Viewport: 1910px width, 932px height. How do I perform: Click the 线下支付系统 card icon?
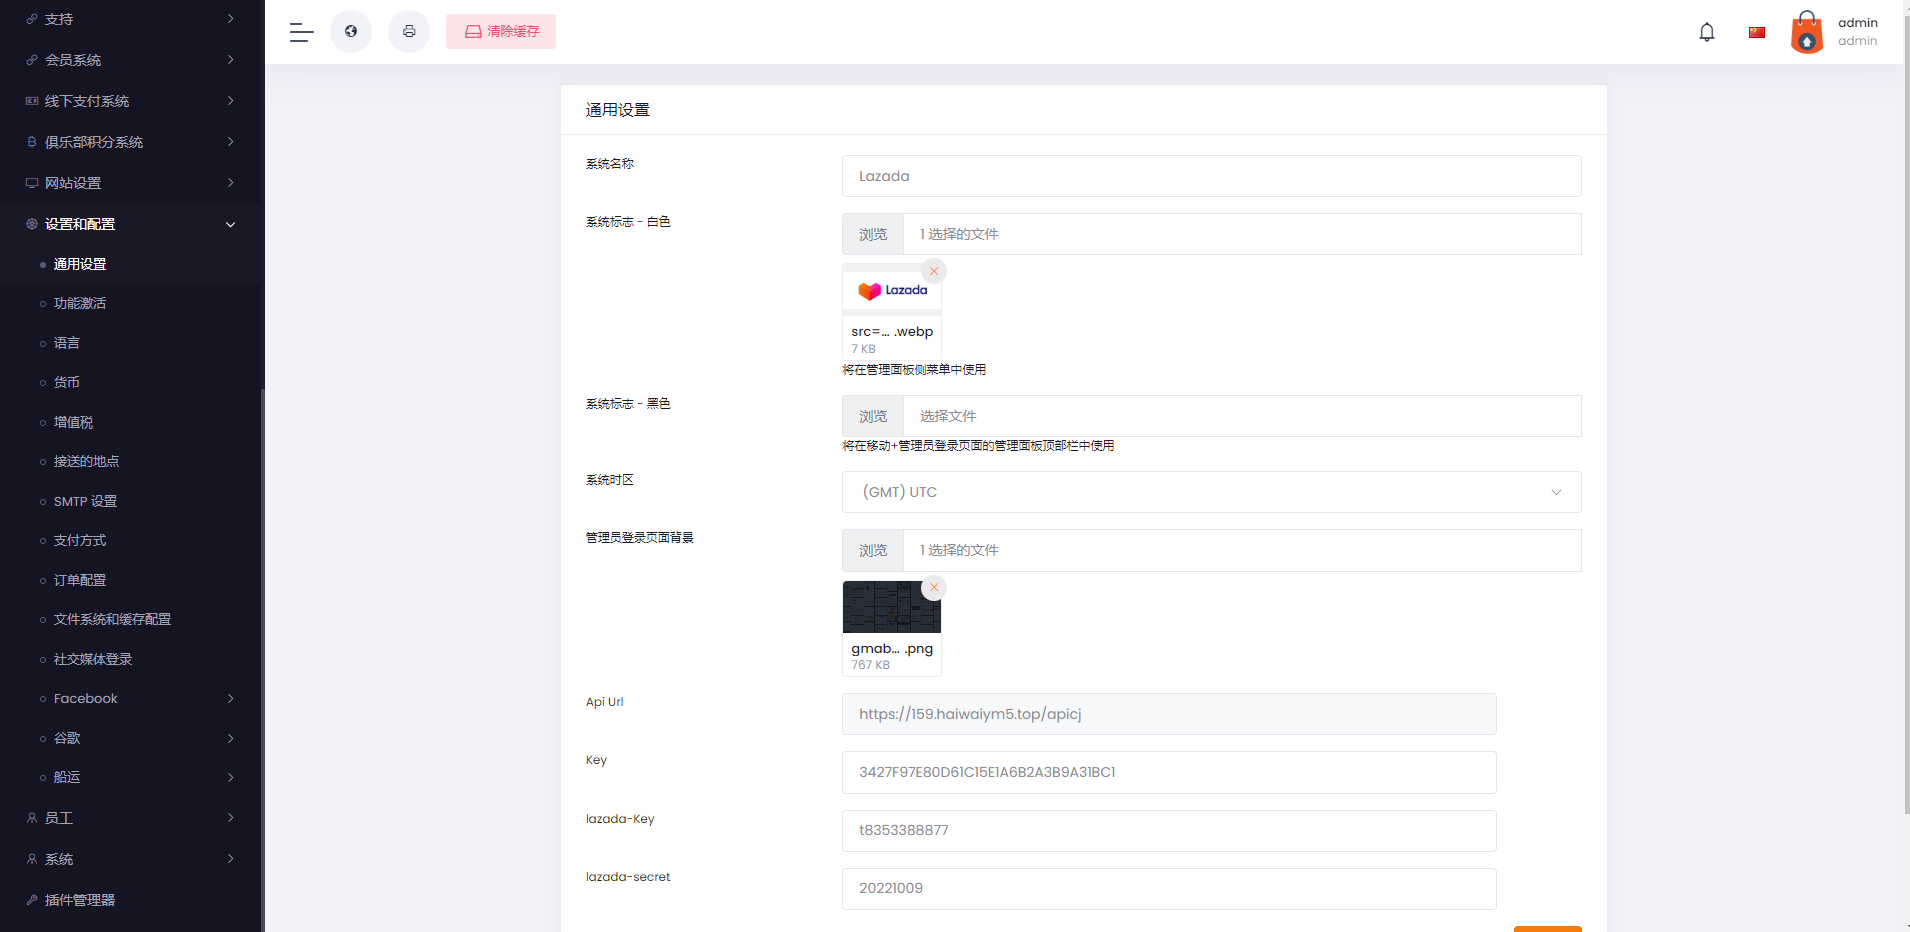point(31,101)
